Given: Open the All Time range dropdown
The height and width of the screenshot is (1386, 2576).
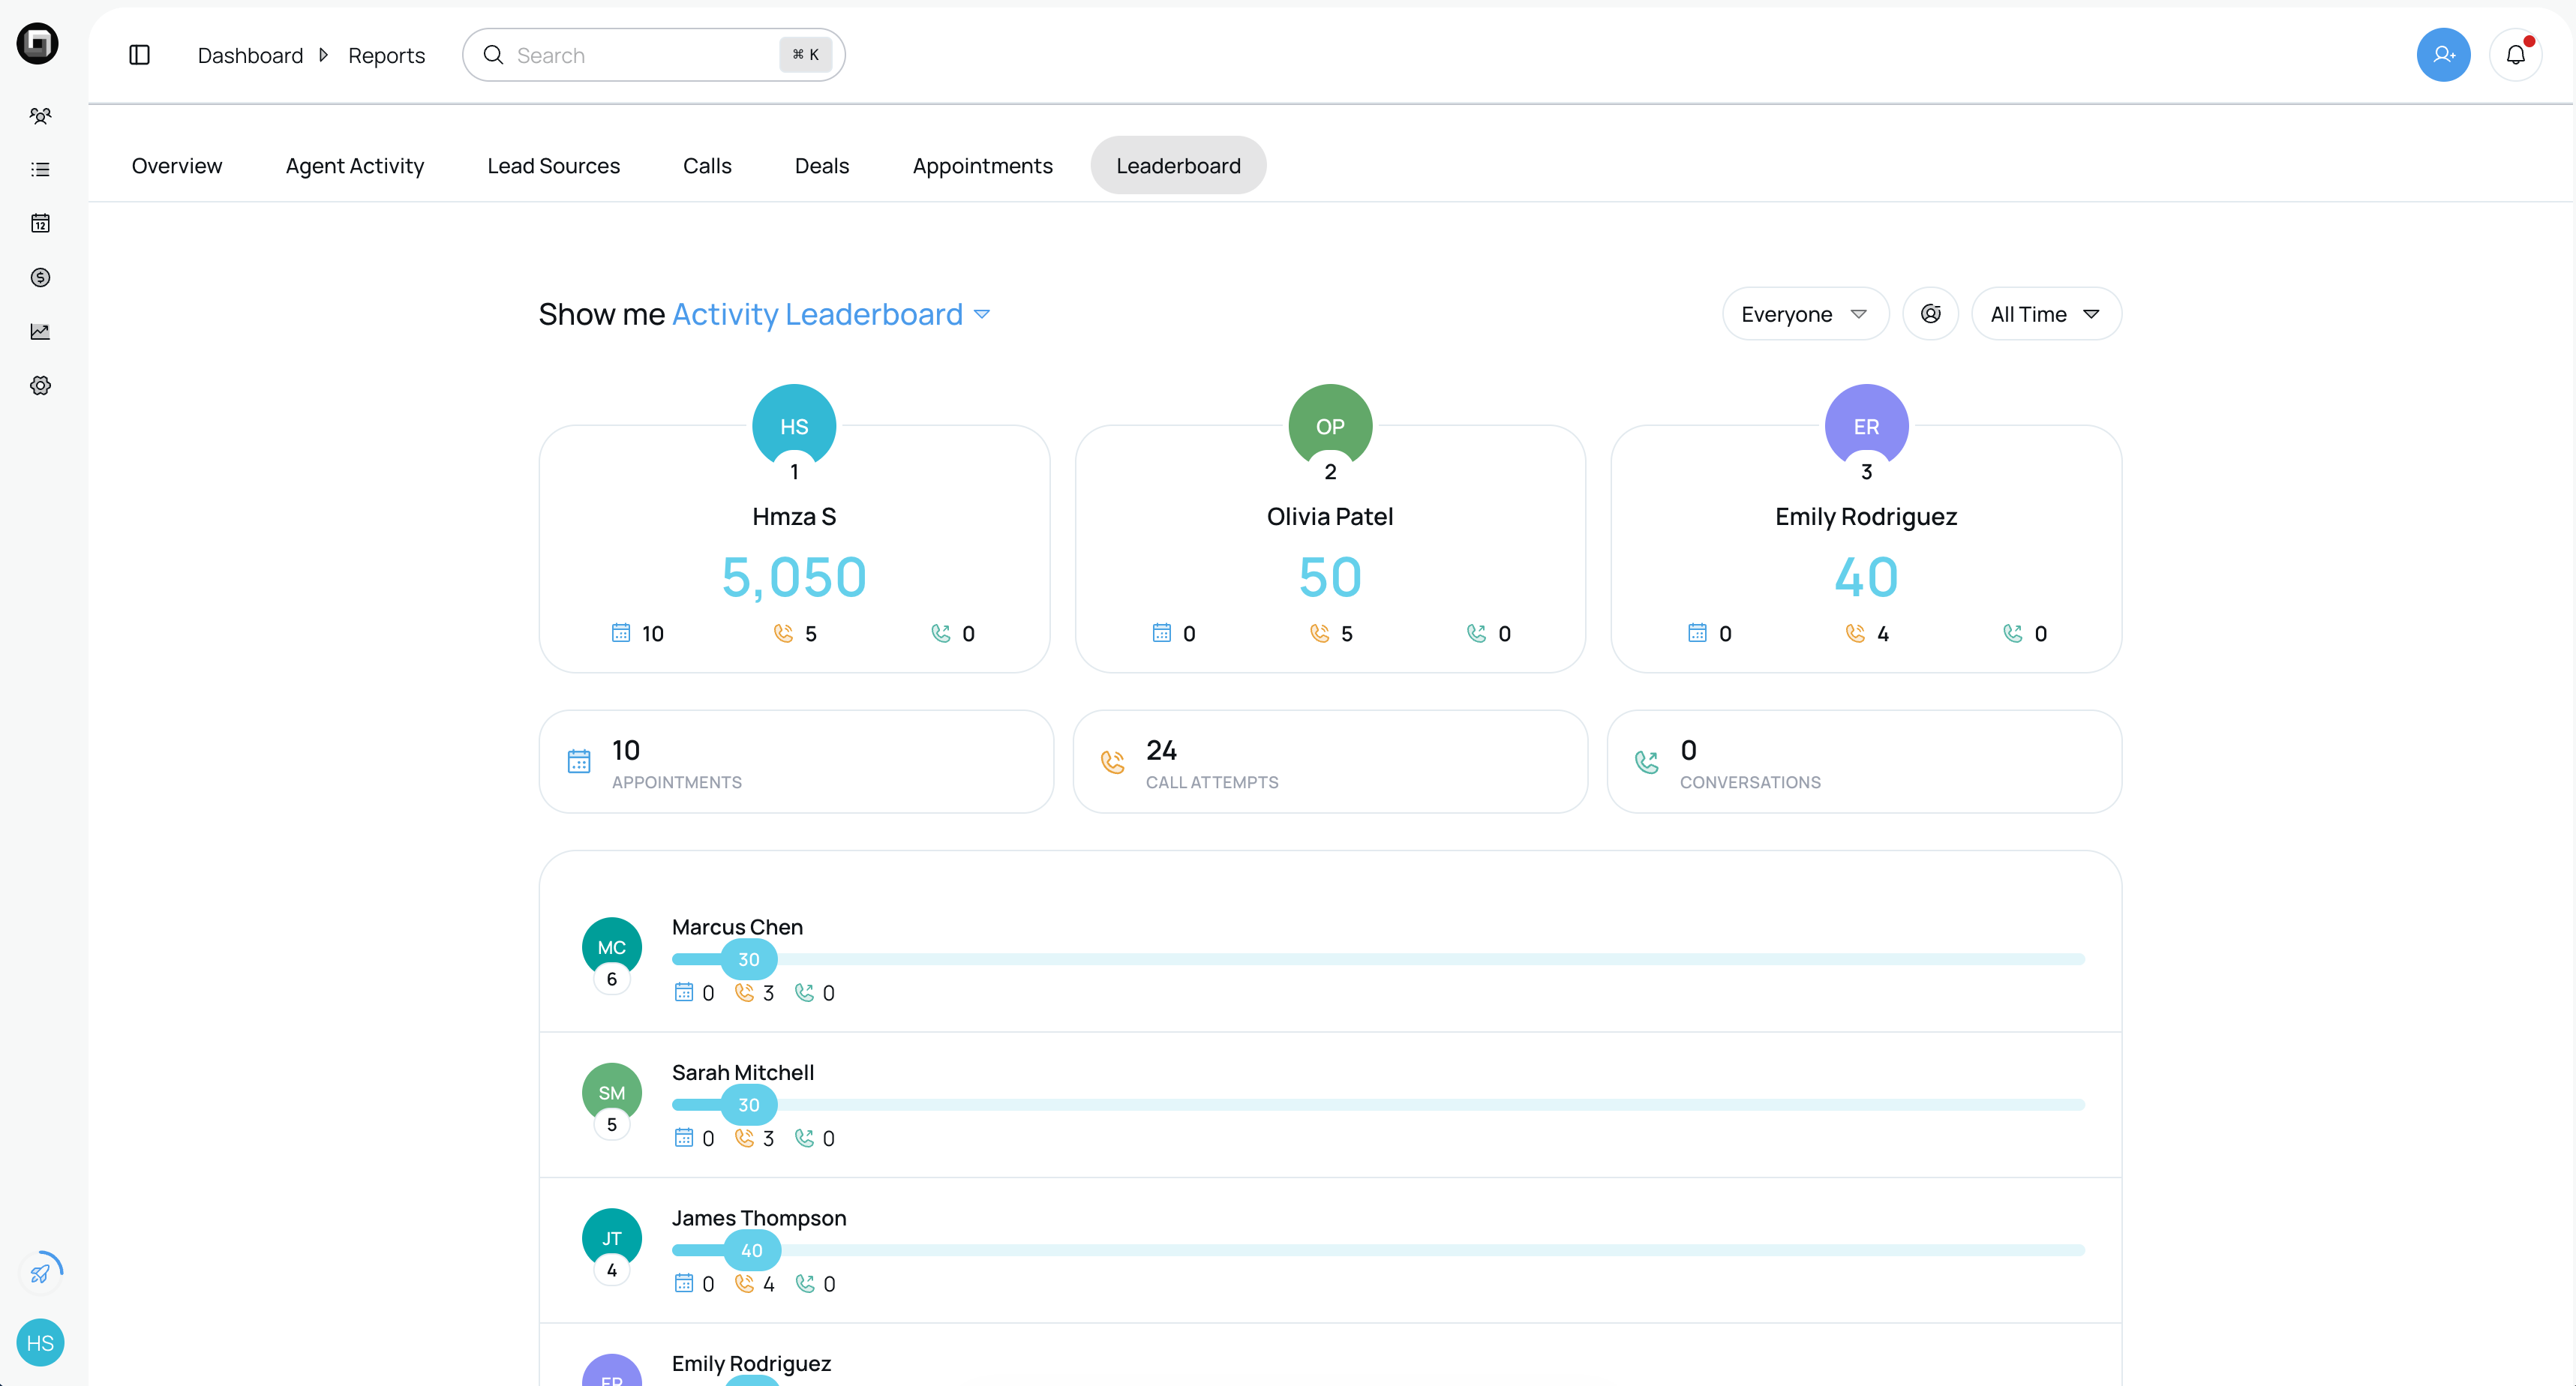Looking at the screenshot, I should [2045, 314].
